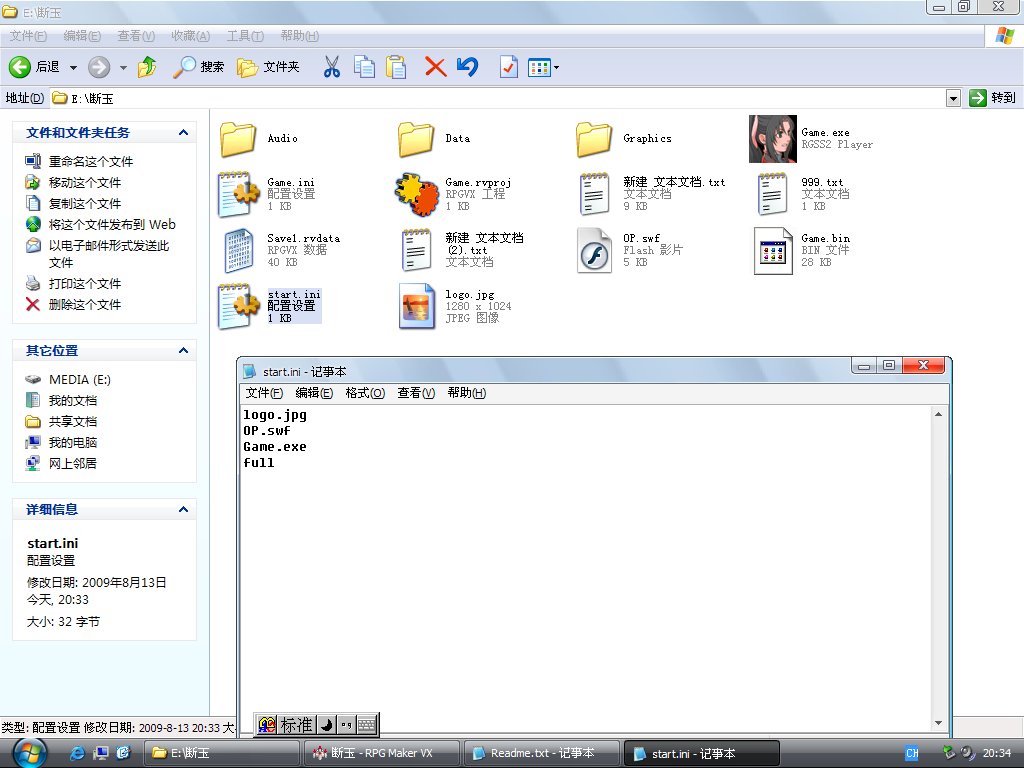Collapse the 其它位置 panel
1024x768 pixels.
coord(184,351)
